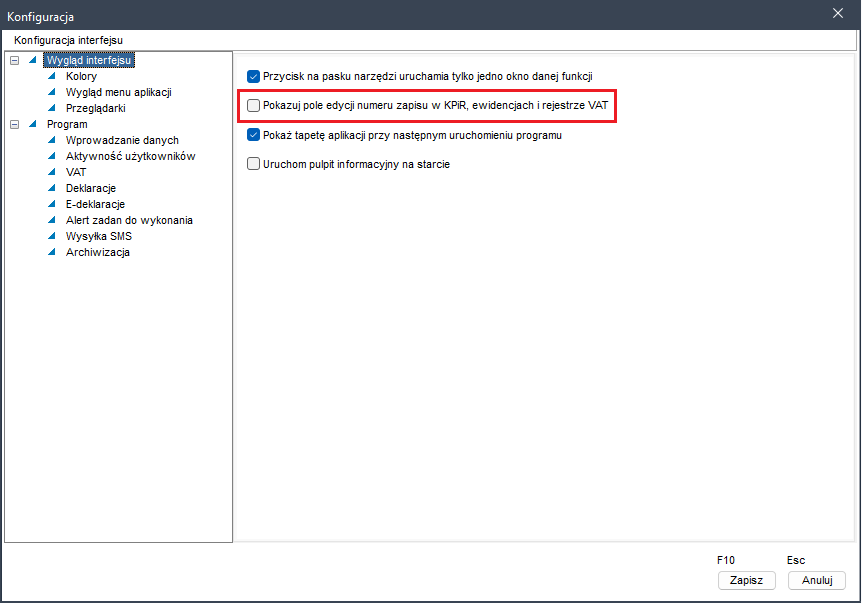
Task: Click the Konfiguracja interfejsu header text
Action: [x=69, y=40]
